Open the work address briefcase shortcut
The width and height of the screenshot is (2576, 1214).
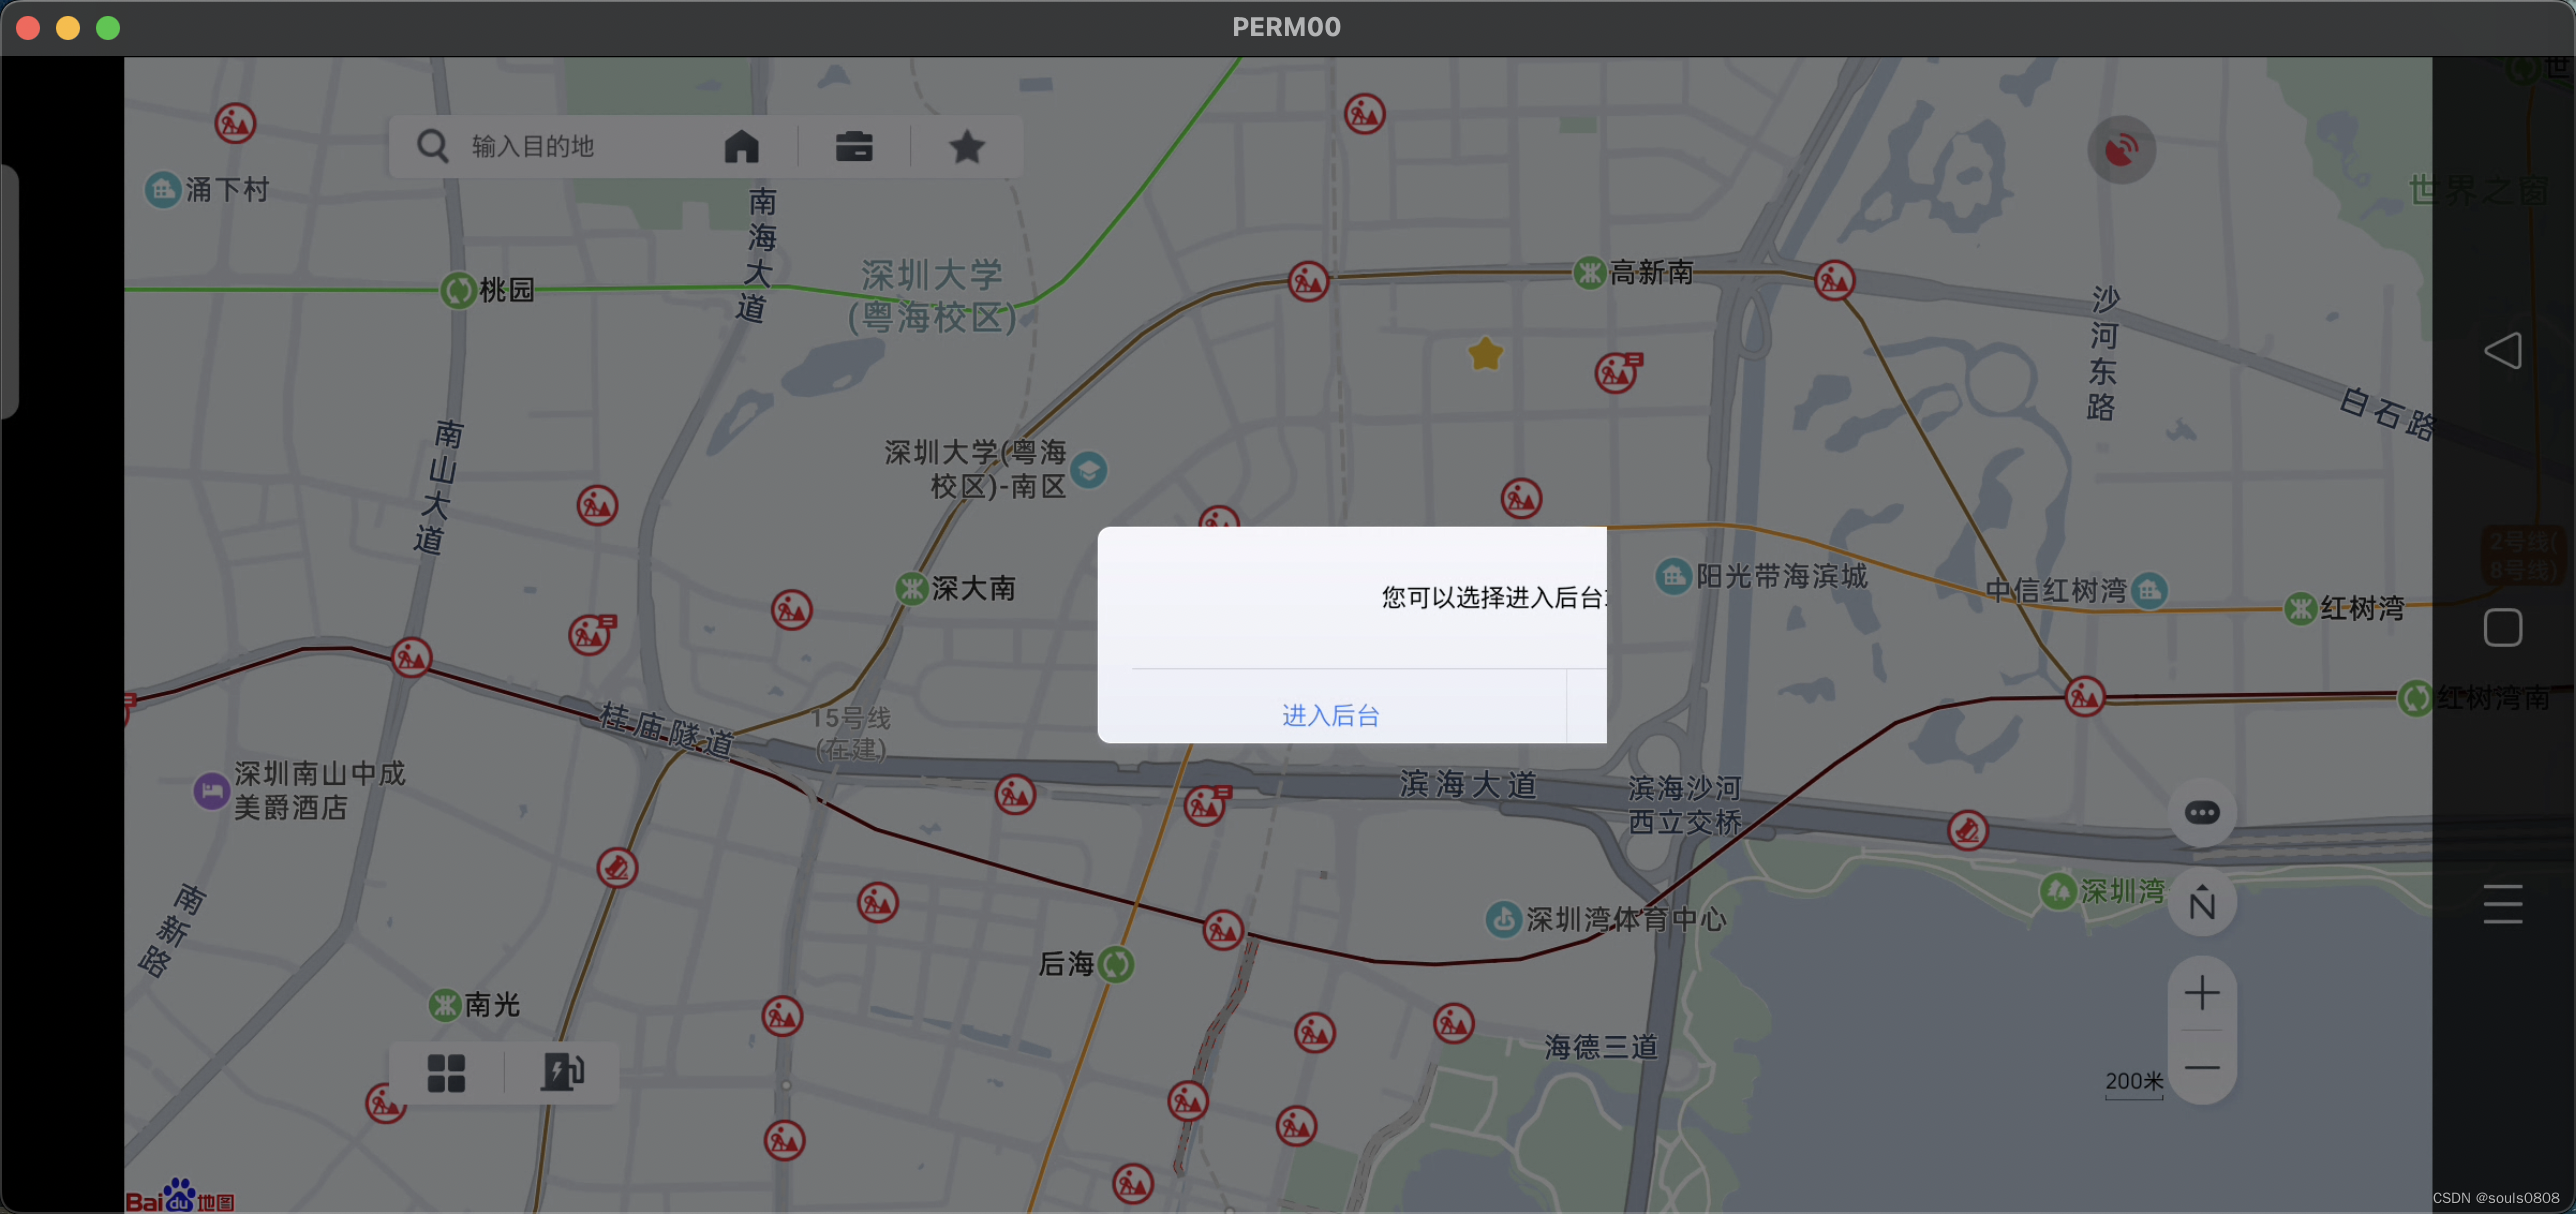pos(854,147)
